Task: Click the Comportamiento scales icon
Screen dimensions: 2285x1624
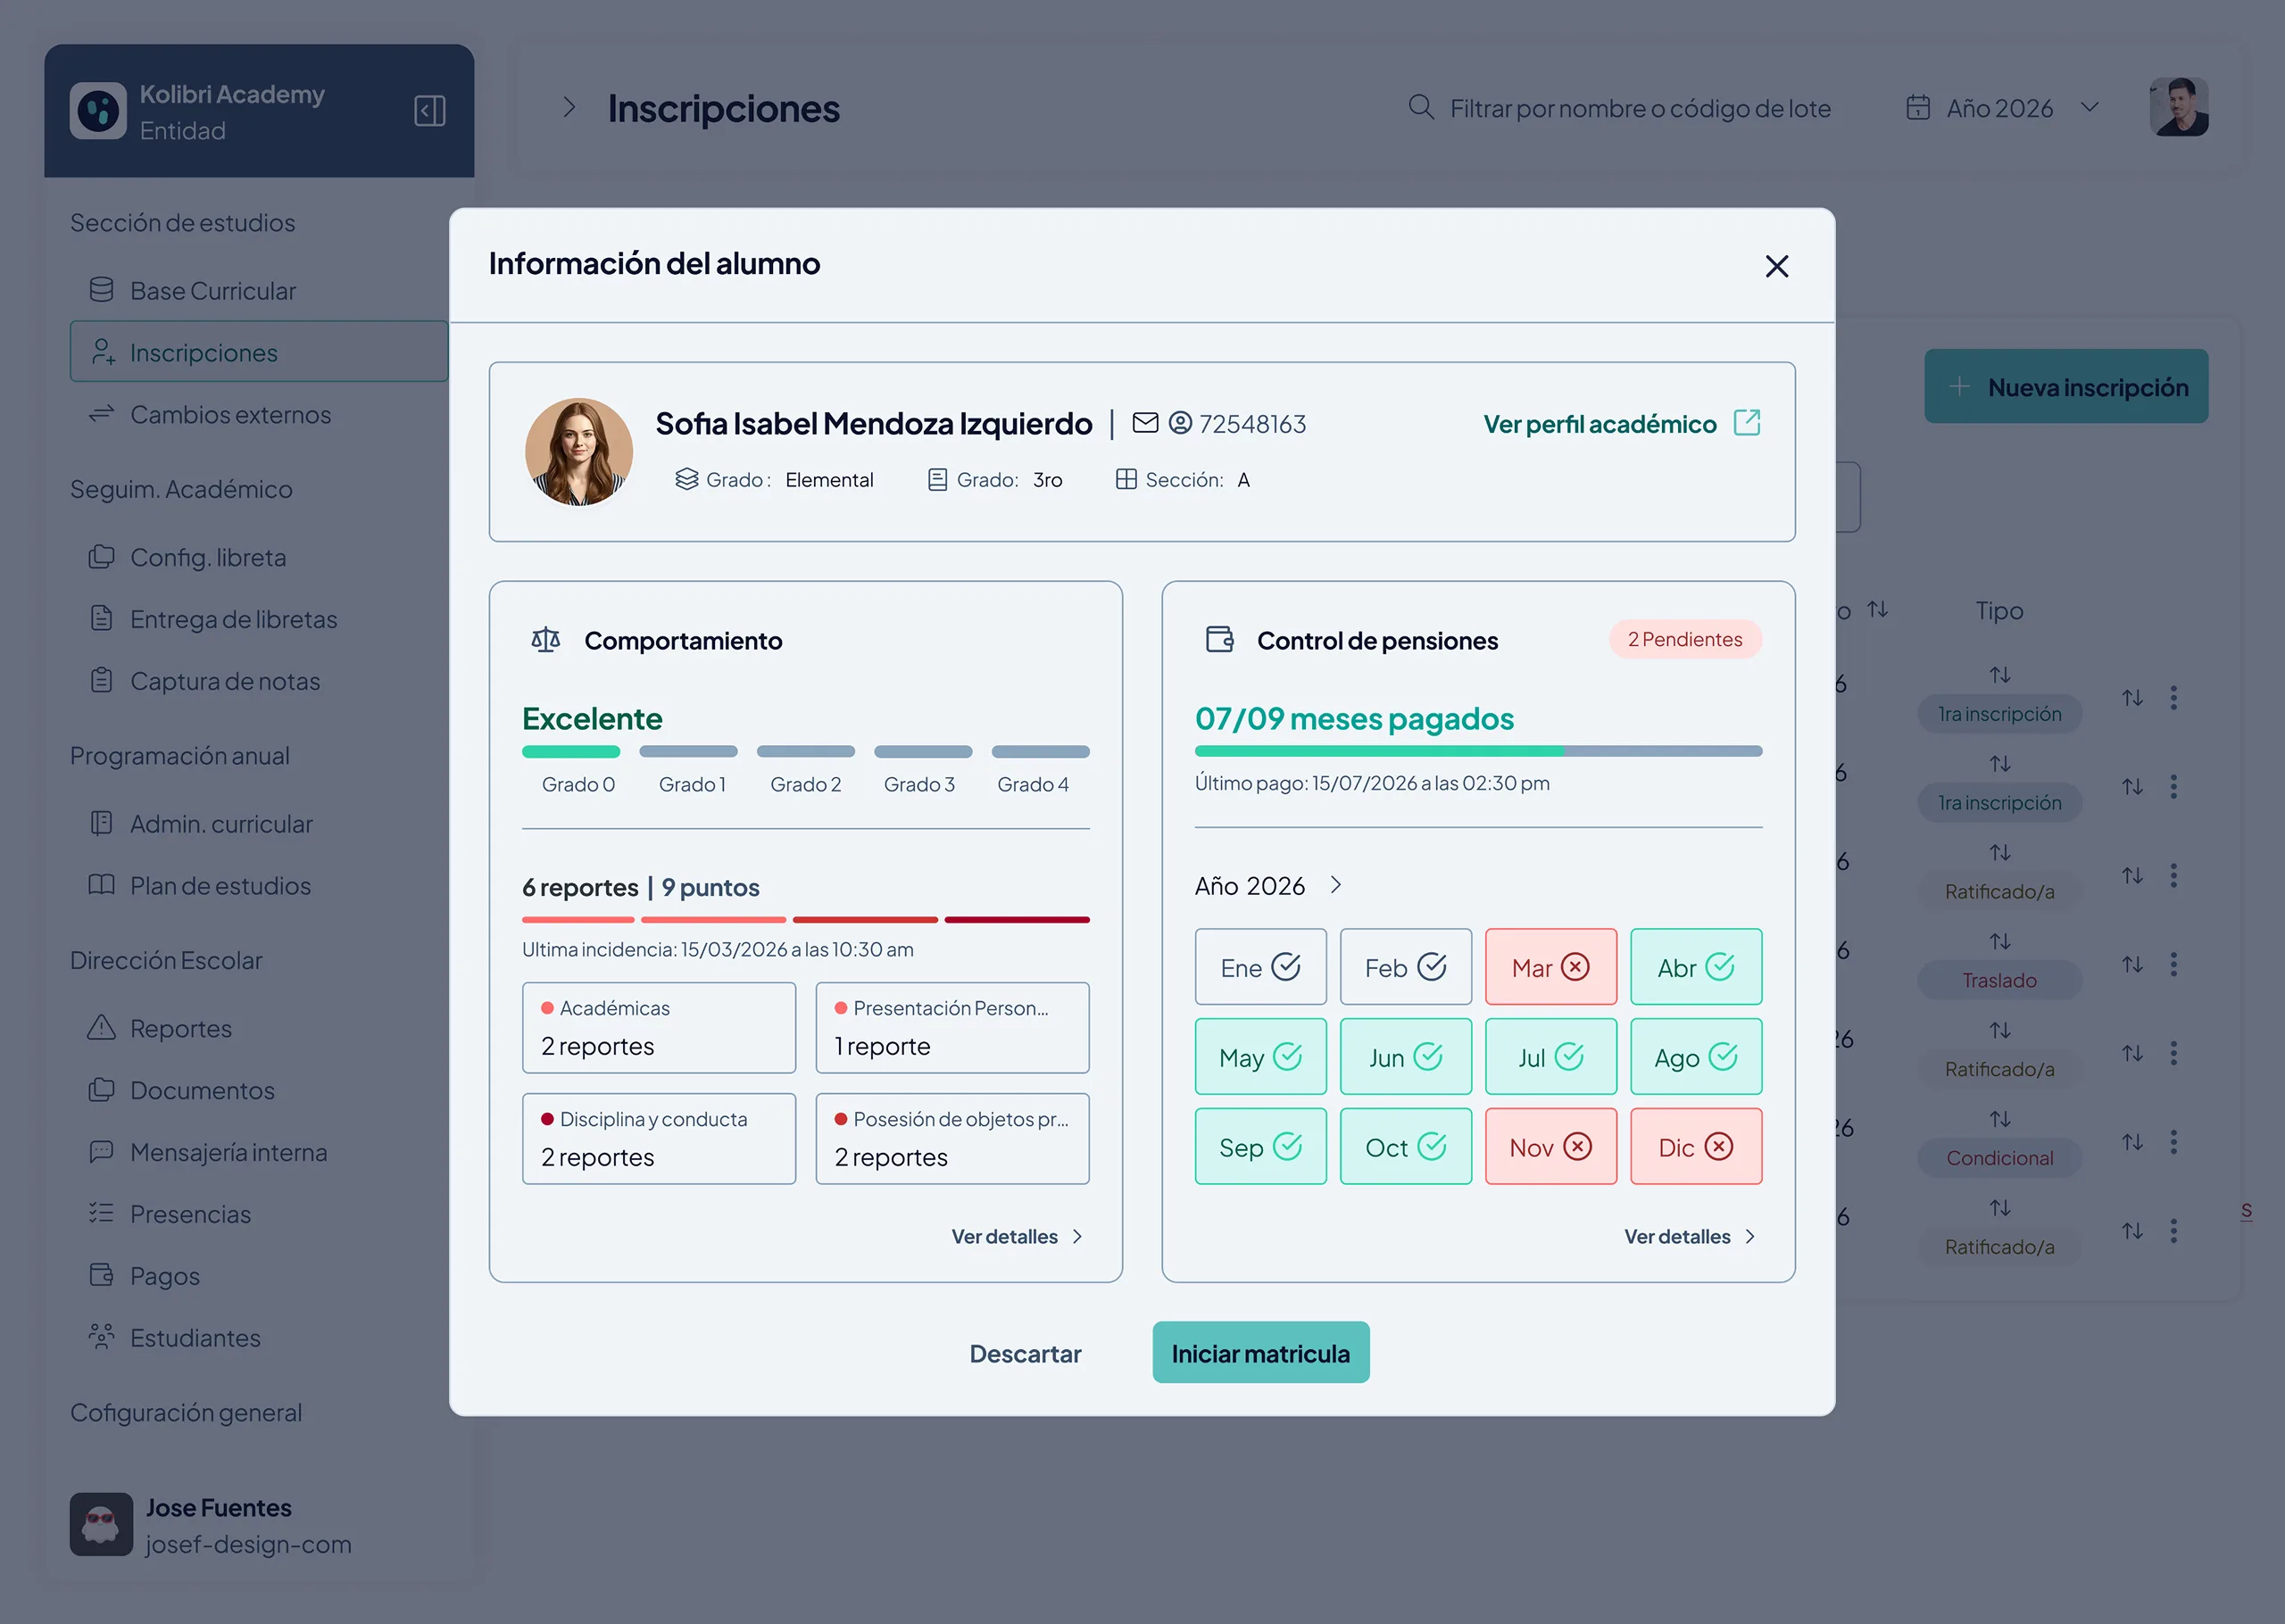Action: tap(546, 640)
